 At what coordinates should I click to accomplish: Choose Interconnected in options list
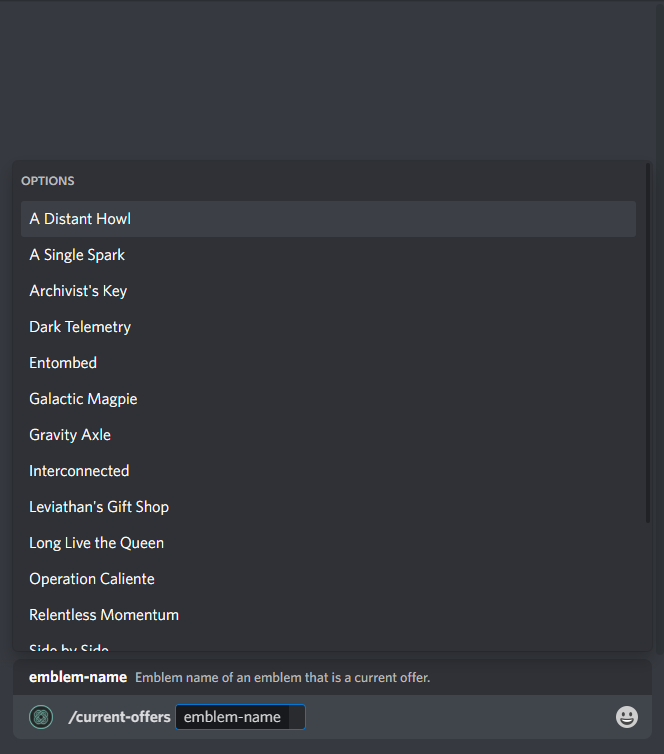328,471
